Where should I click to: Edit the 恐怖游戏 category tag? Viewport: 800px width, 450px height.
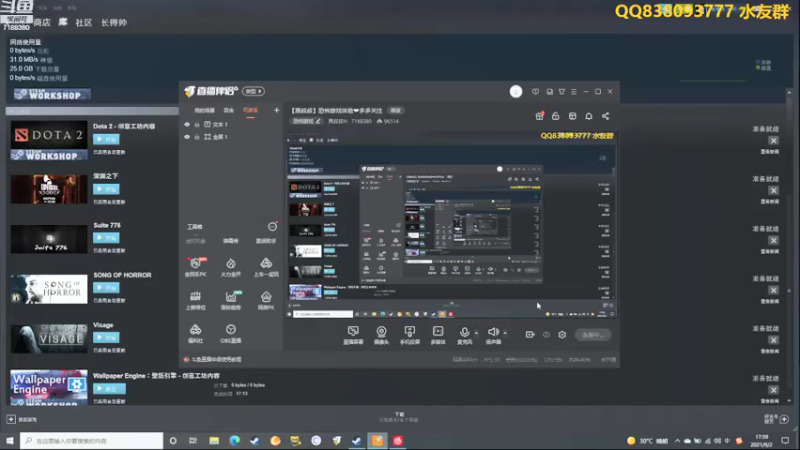coord(307,121)
